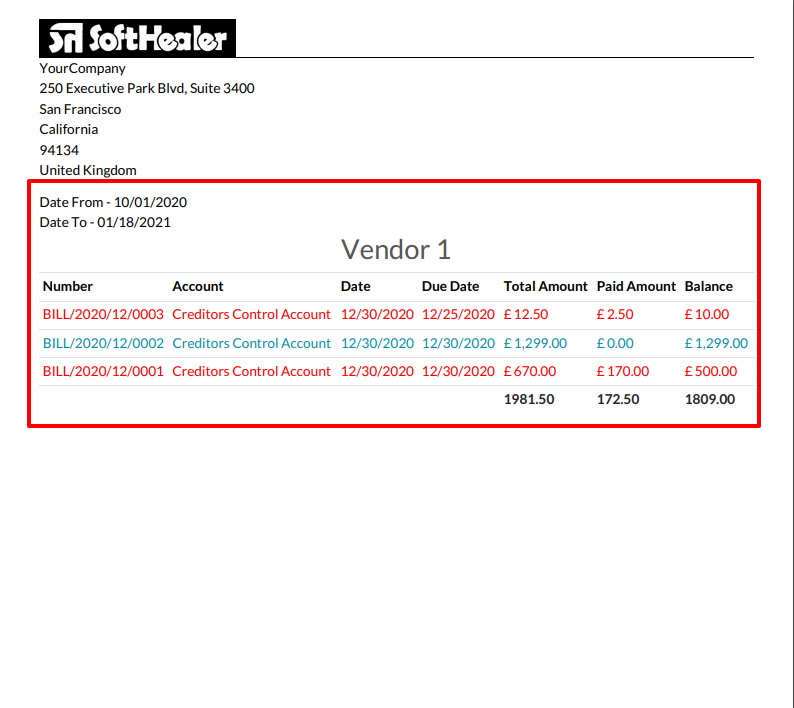Click the Date column header

tap(355, 287)
